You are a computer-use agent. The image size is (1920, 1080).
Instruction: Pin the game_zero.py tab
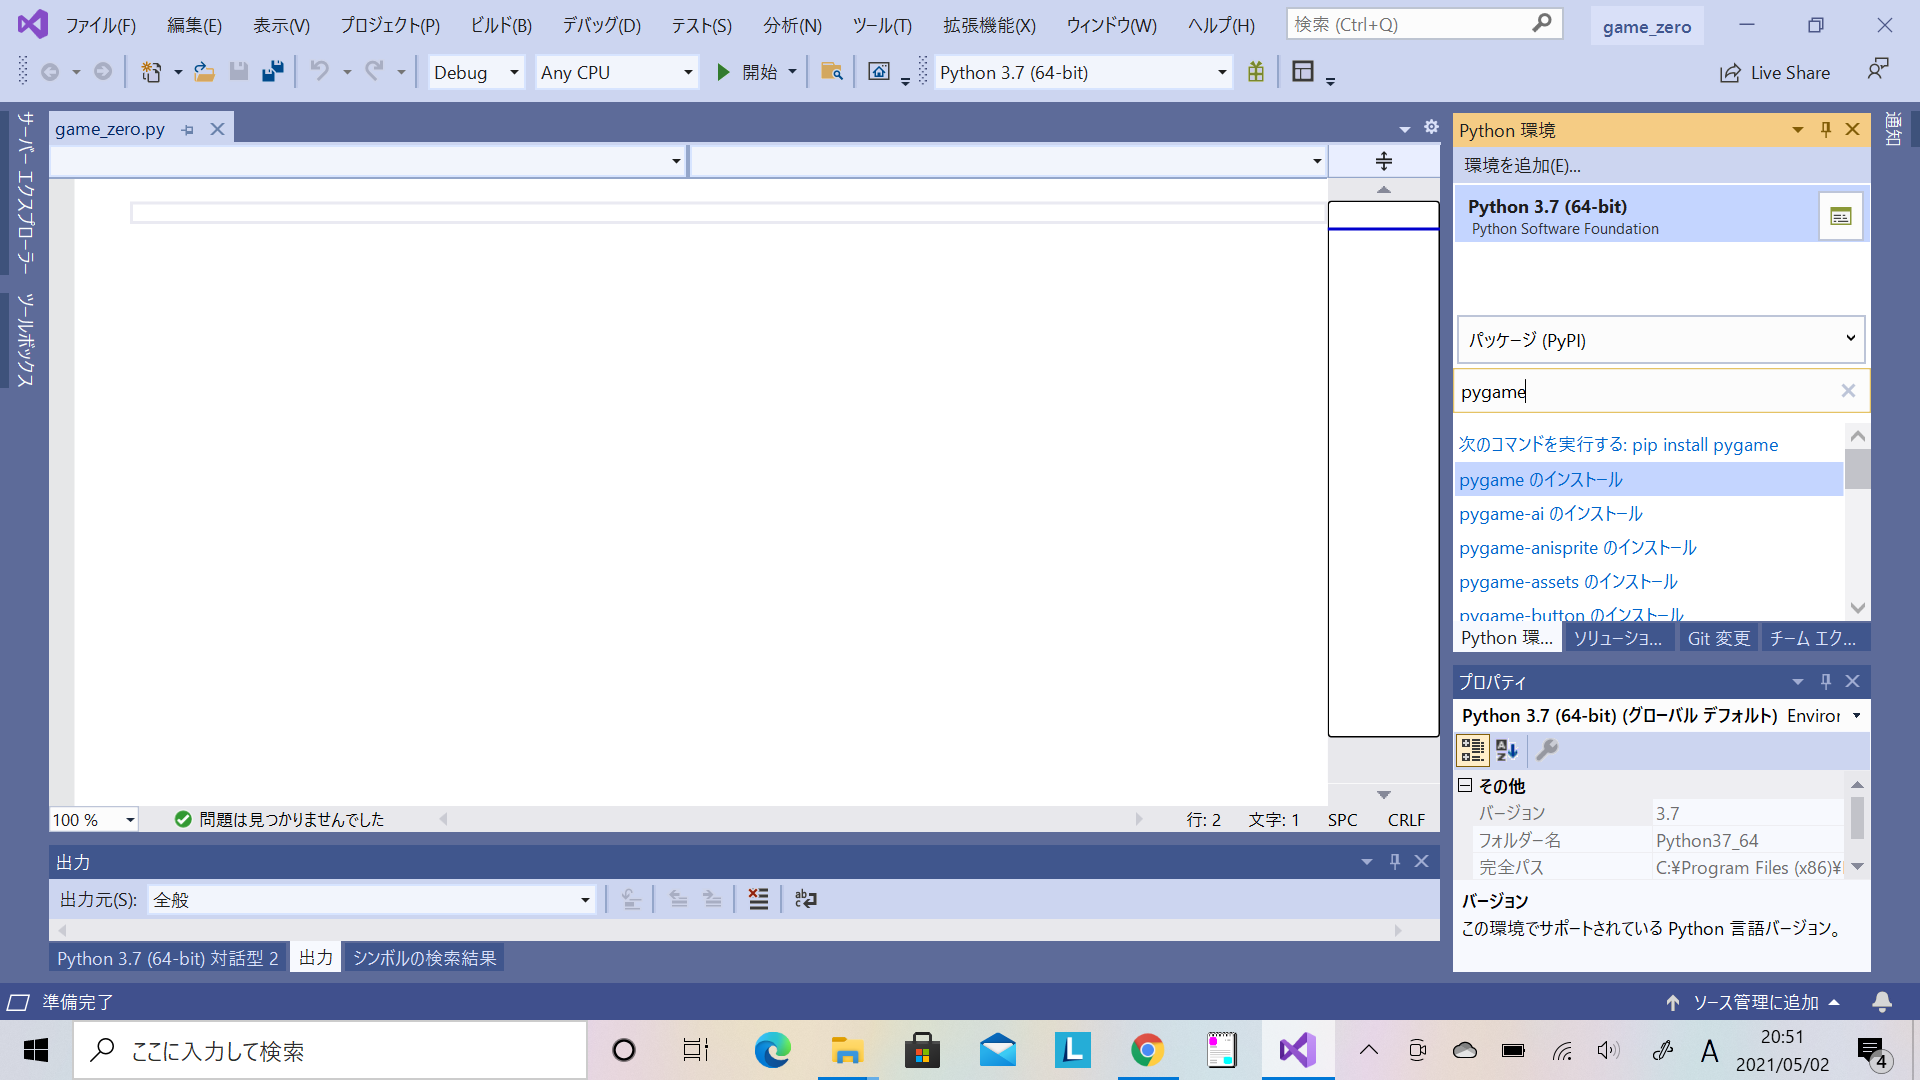(x=188, y=130)
